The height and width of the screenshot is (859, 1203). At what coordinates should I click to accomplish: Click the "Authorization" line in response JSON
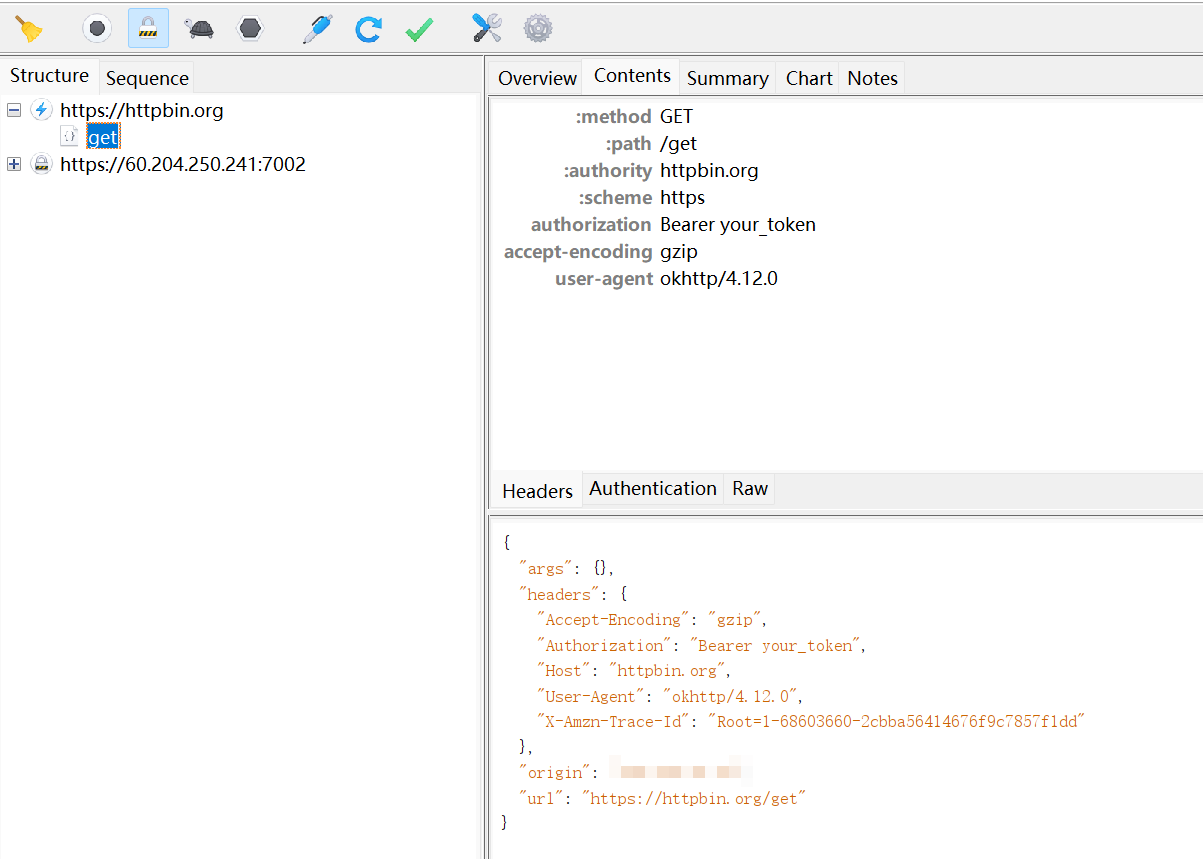tap(702, 646)
